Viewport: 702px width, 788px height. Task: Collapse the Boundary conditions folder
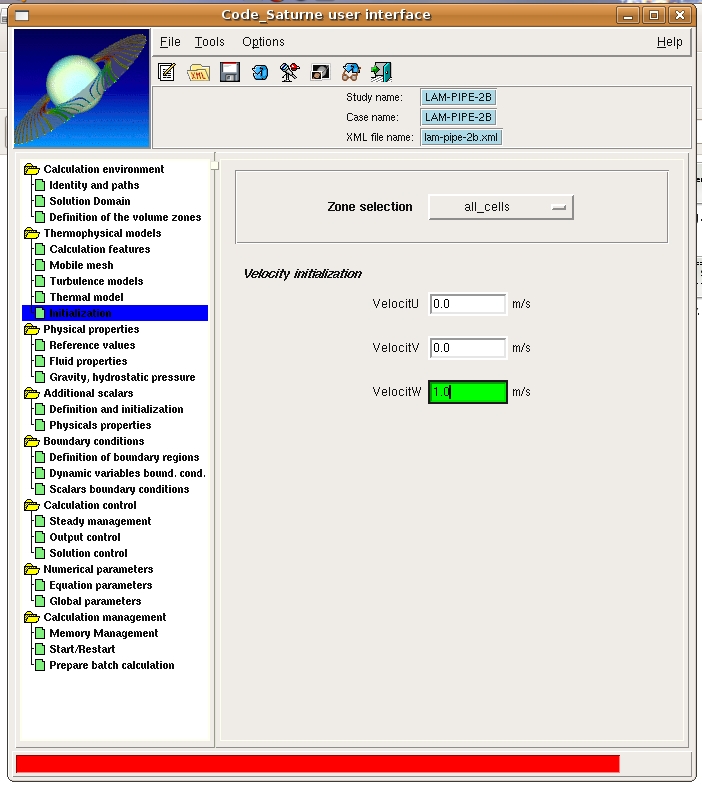click(32, 441)
